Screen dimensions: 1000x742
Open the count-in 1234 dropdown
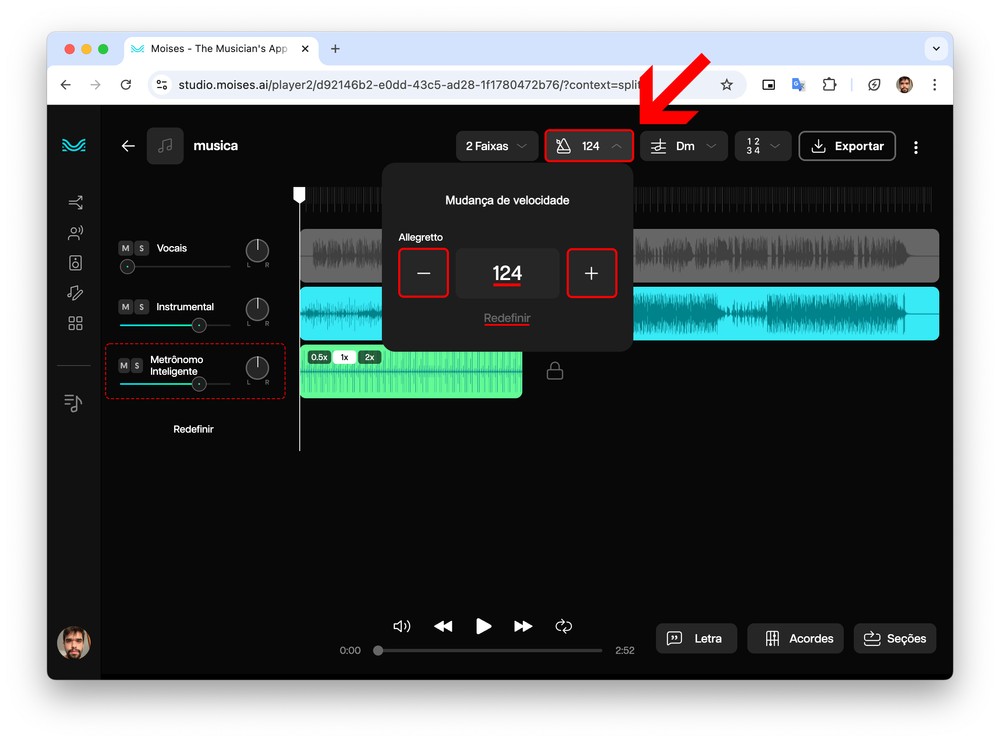tap(763, 146)
